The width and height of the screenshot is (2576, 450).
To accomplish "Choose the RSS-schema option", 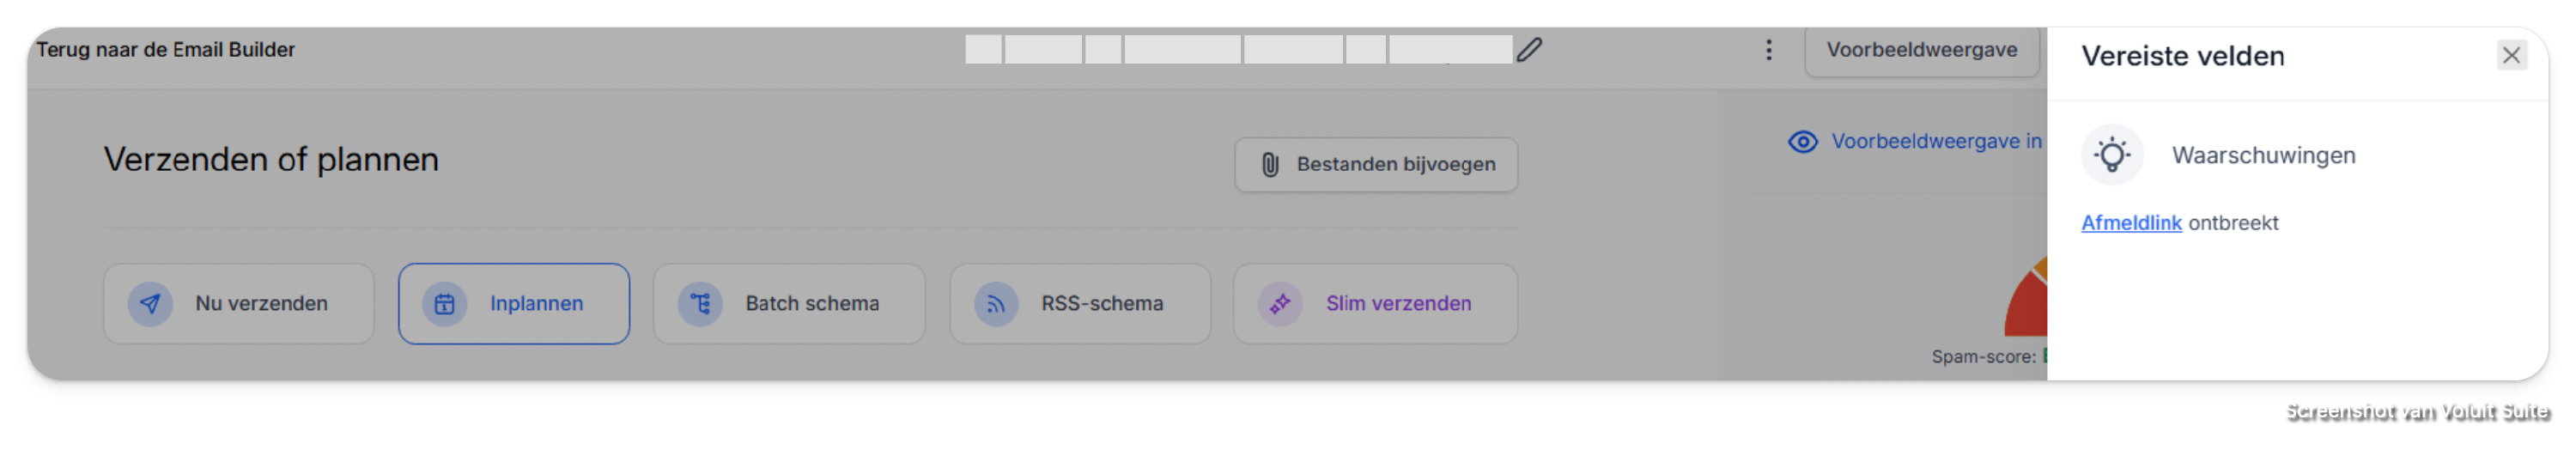I will point(1080,303).
